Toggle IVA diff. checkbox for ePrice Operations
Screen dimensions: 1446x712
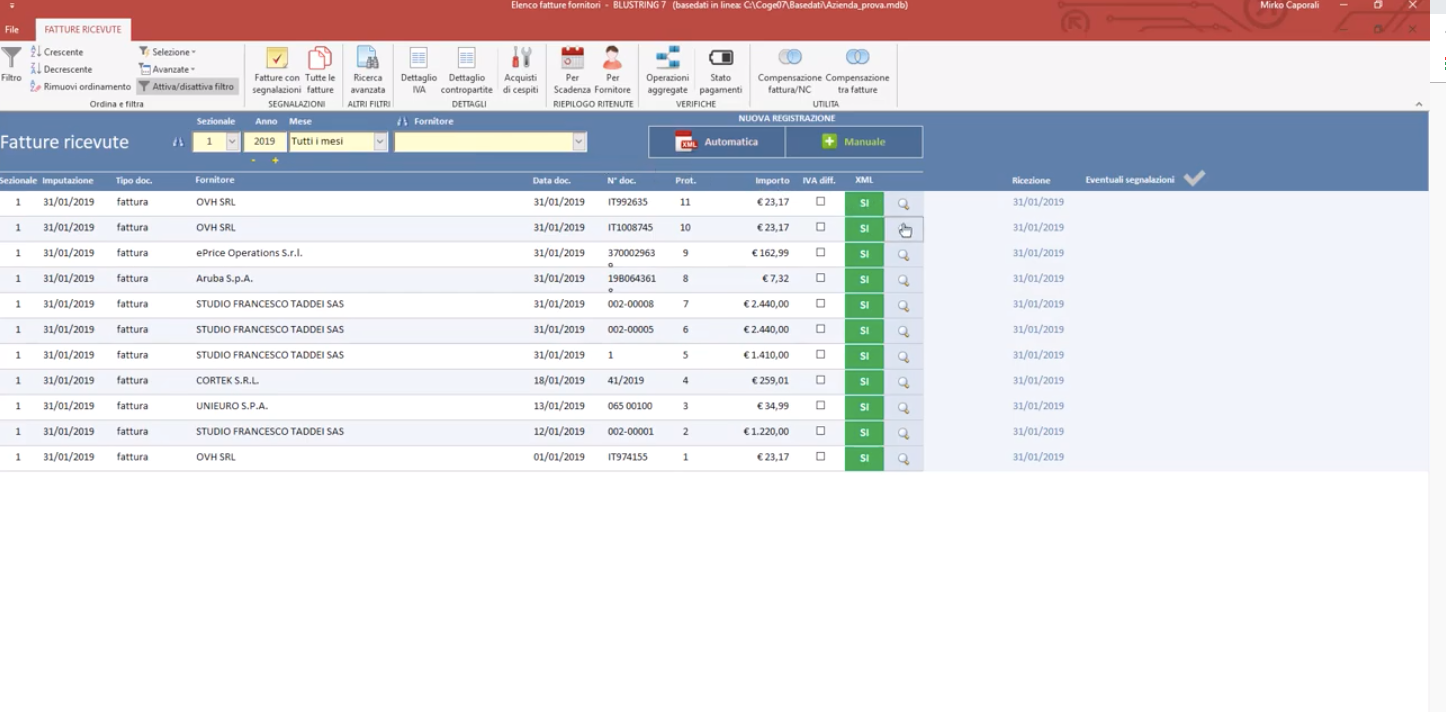coord(821,252)
